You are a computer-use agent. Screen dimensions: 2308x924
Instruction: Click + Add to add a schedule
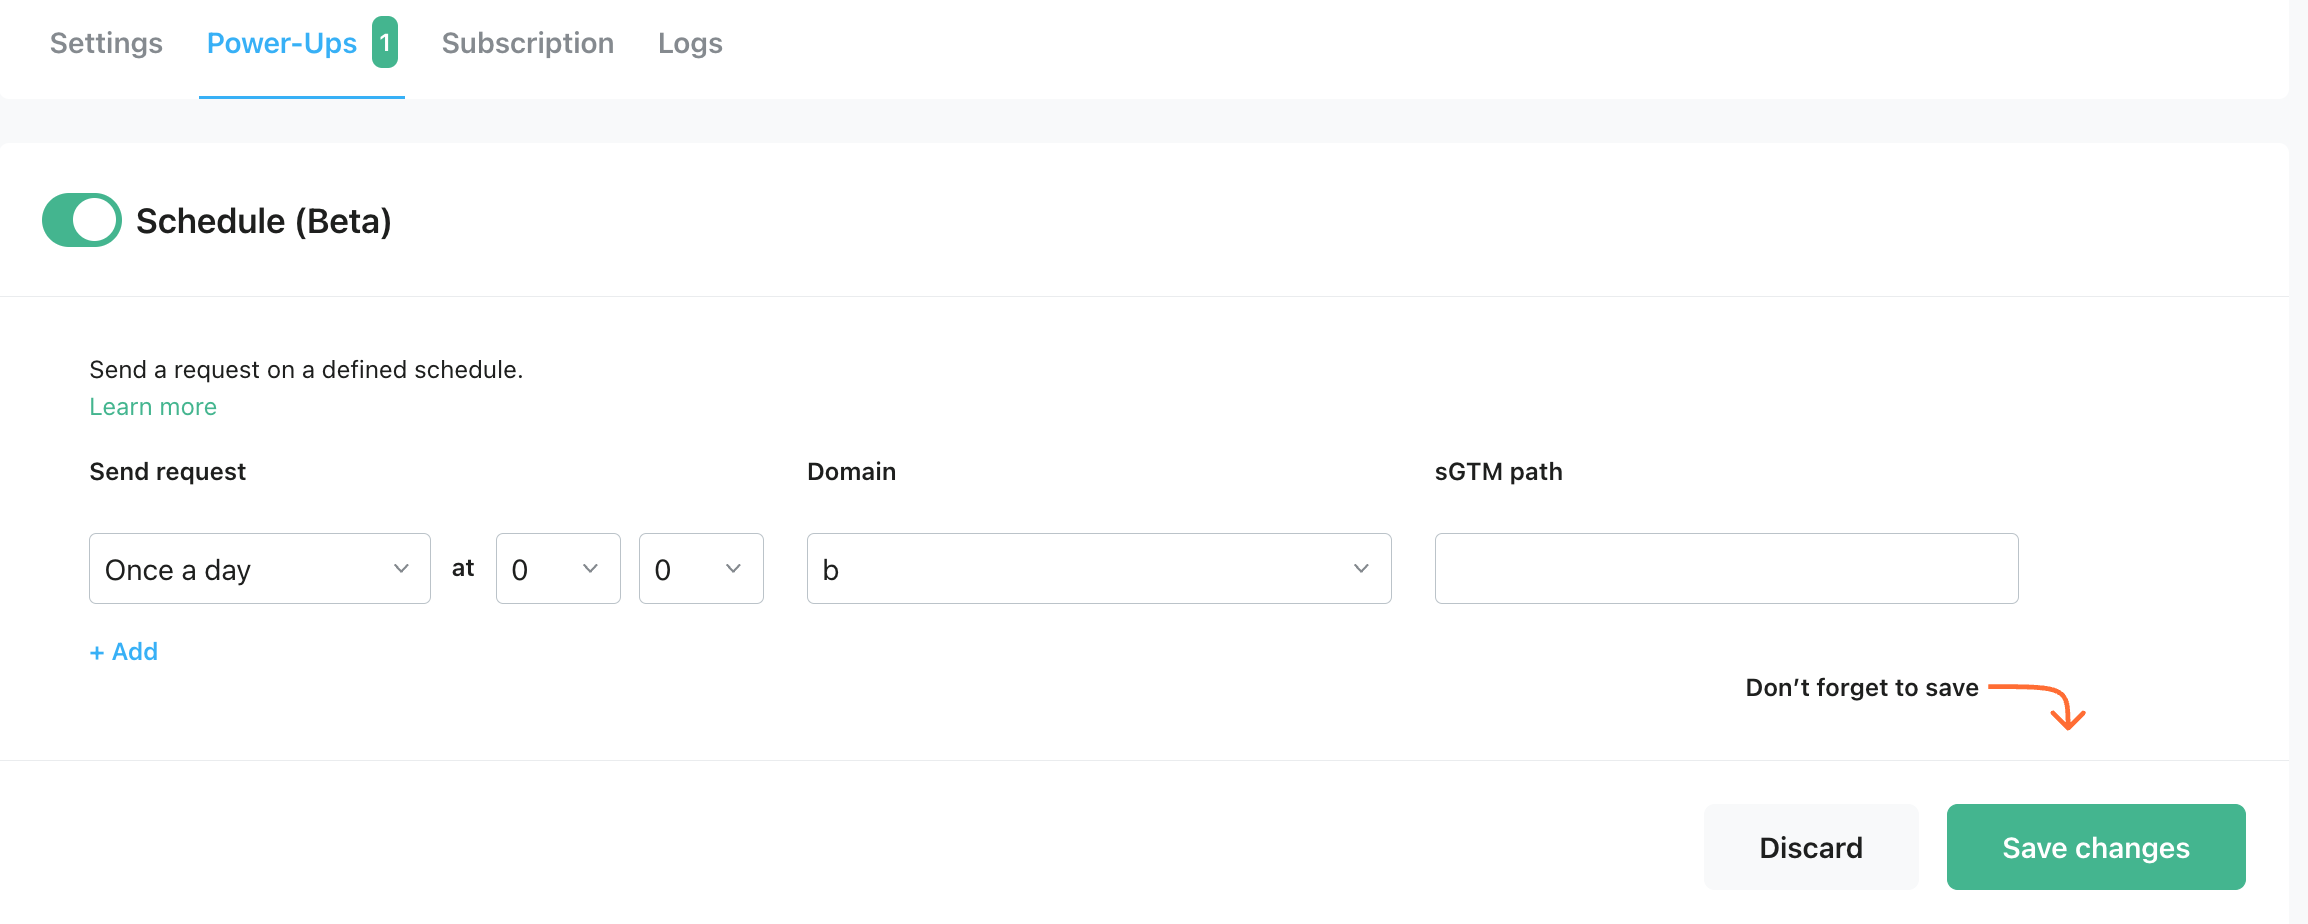pos(124,652)
